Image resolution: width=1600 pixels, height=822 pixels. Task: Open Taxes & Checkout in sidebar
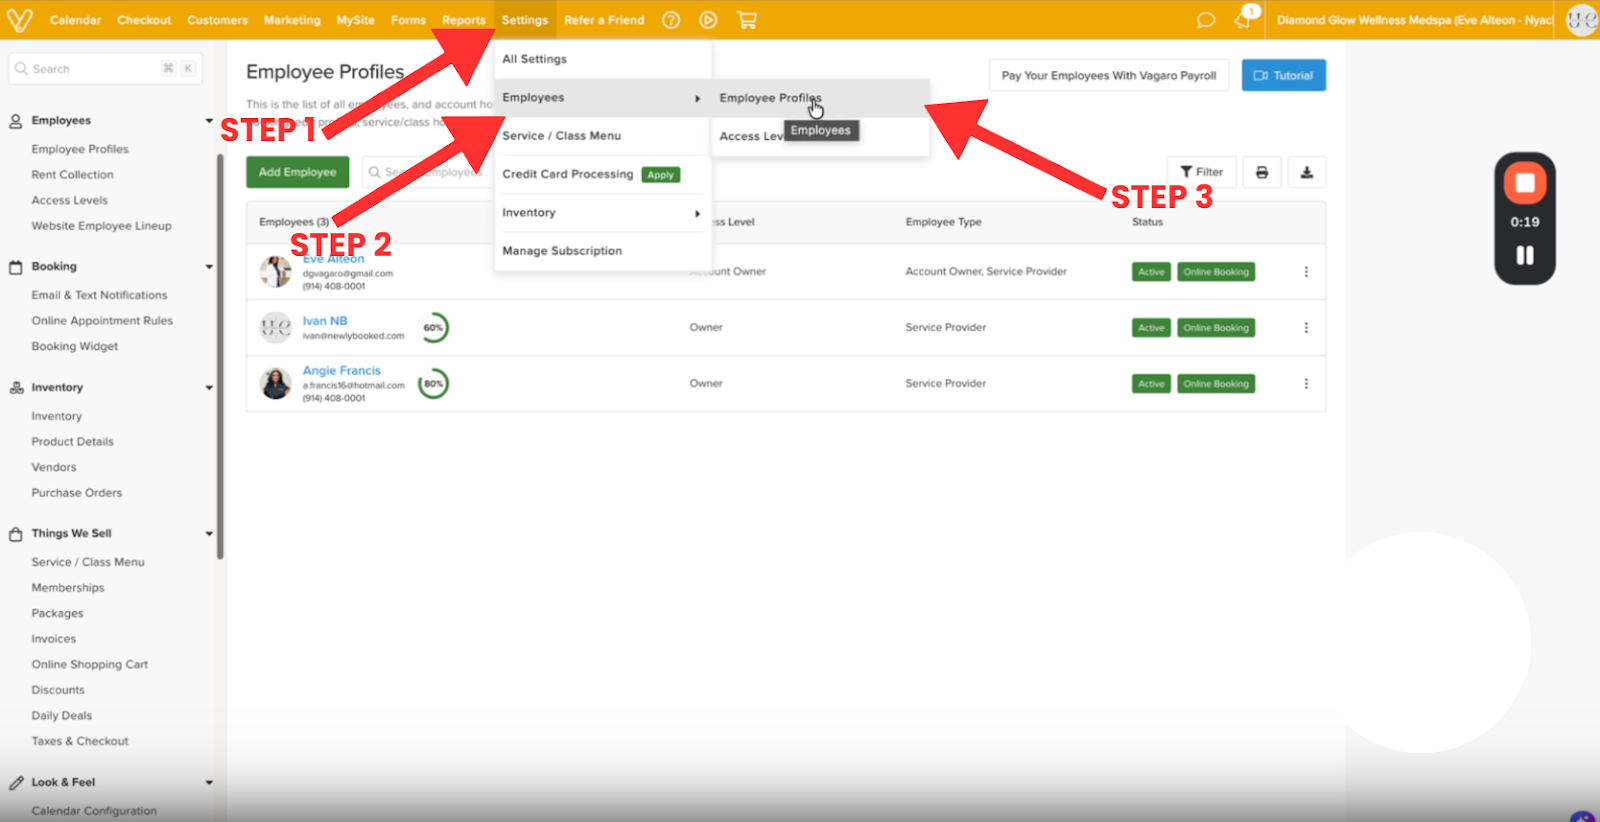79,742
